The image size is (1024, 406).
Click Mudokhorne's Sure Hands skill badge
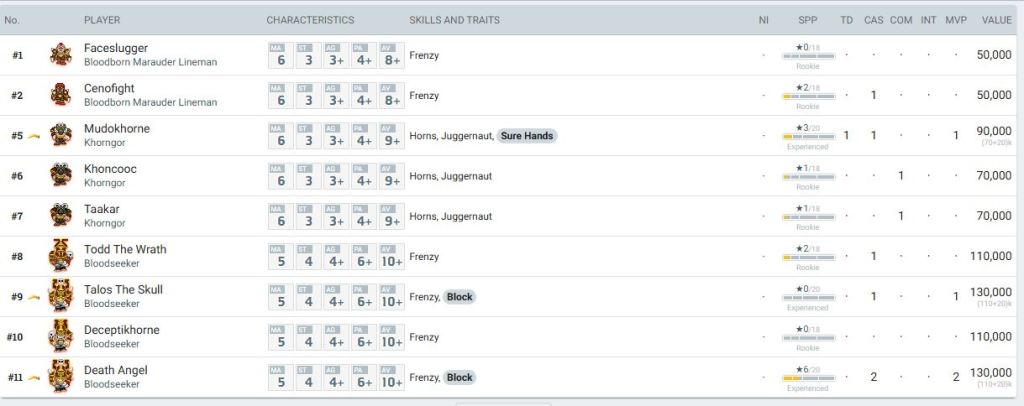click(527, 136)
